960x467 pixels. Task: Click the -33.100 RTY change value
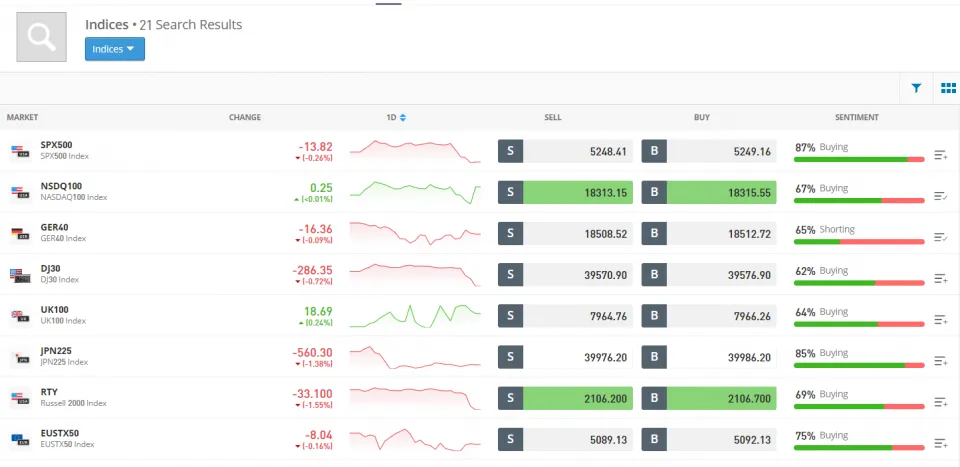(312, 394)
